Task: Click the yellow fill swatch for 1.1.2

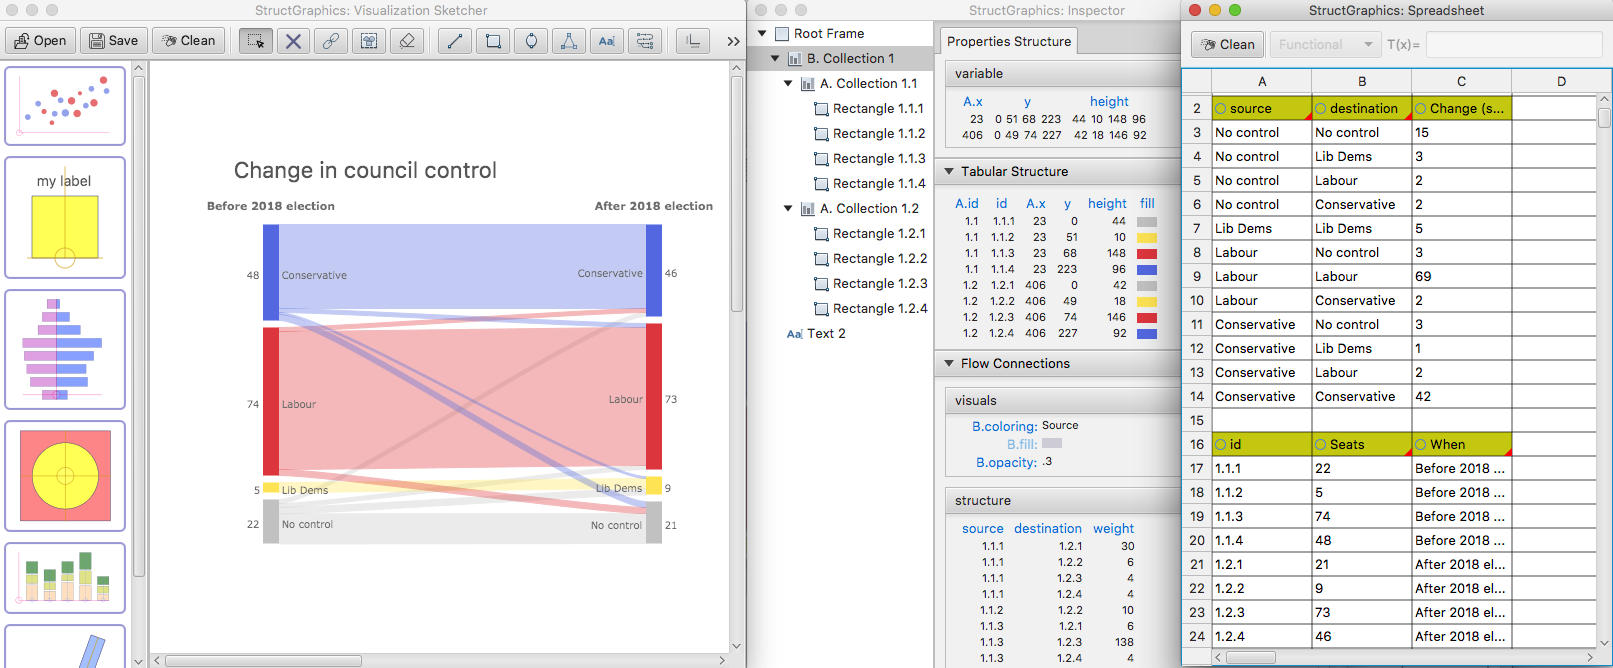Action: click(1147, 238)
